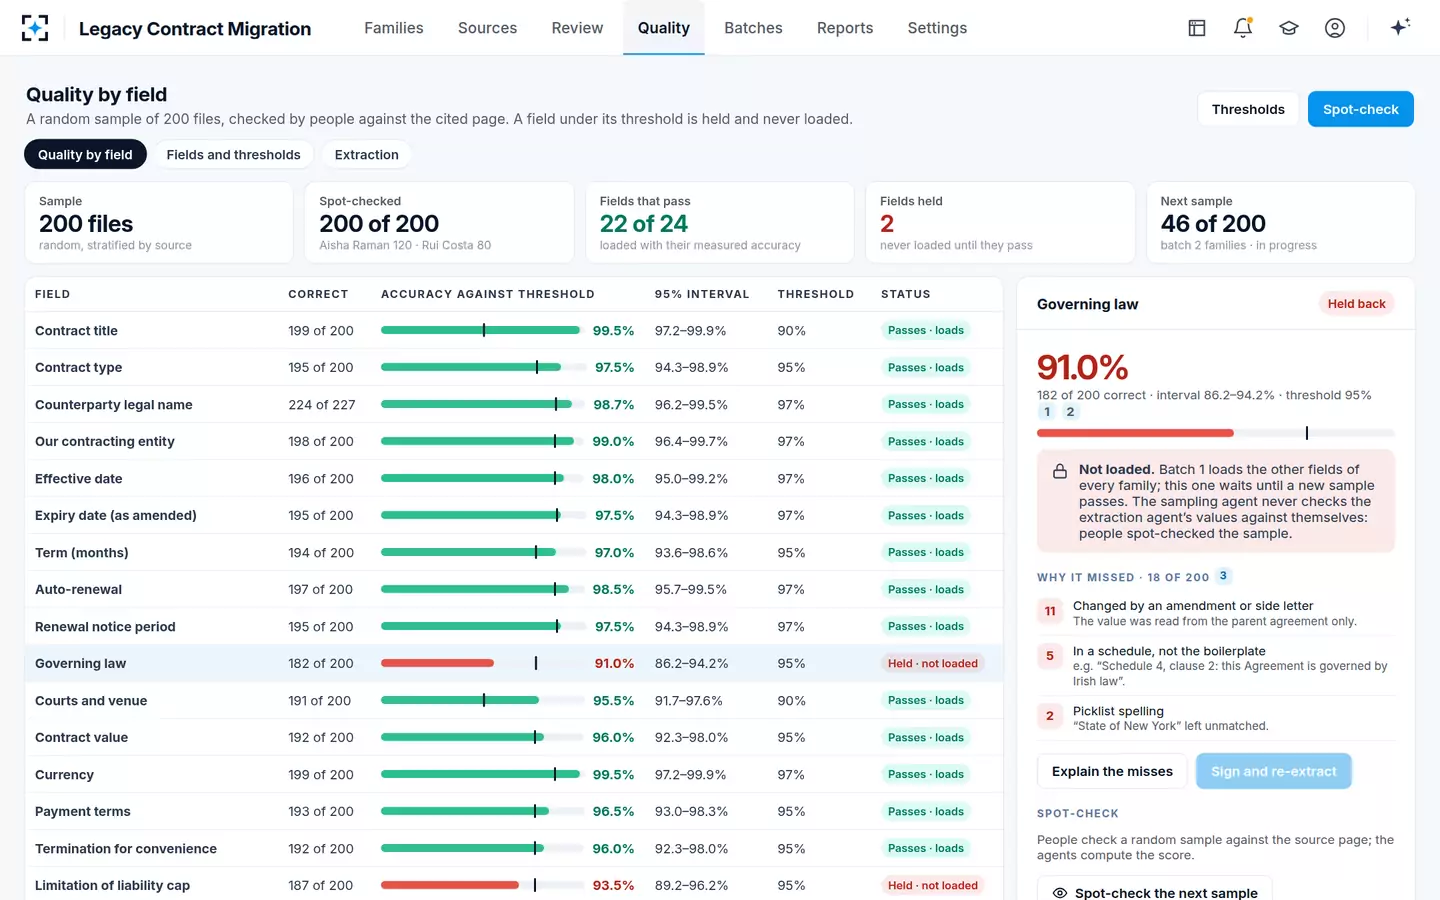Click the Passes · loads pill for Contract title

926,330
